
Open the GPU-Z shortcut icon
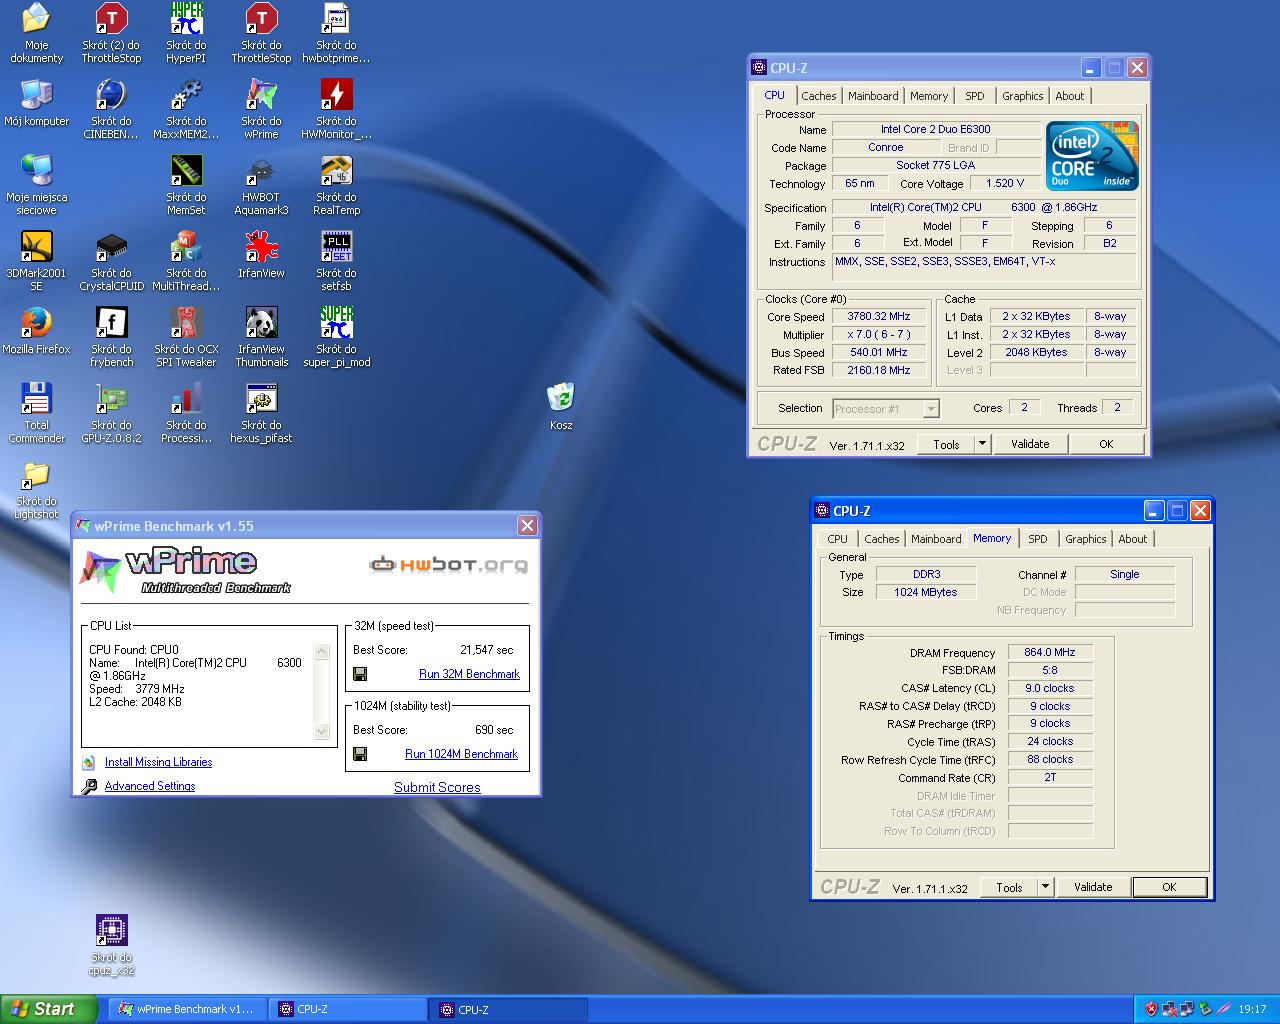(111, 398)
